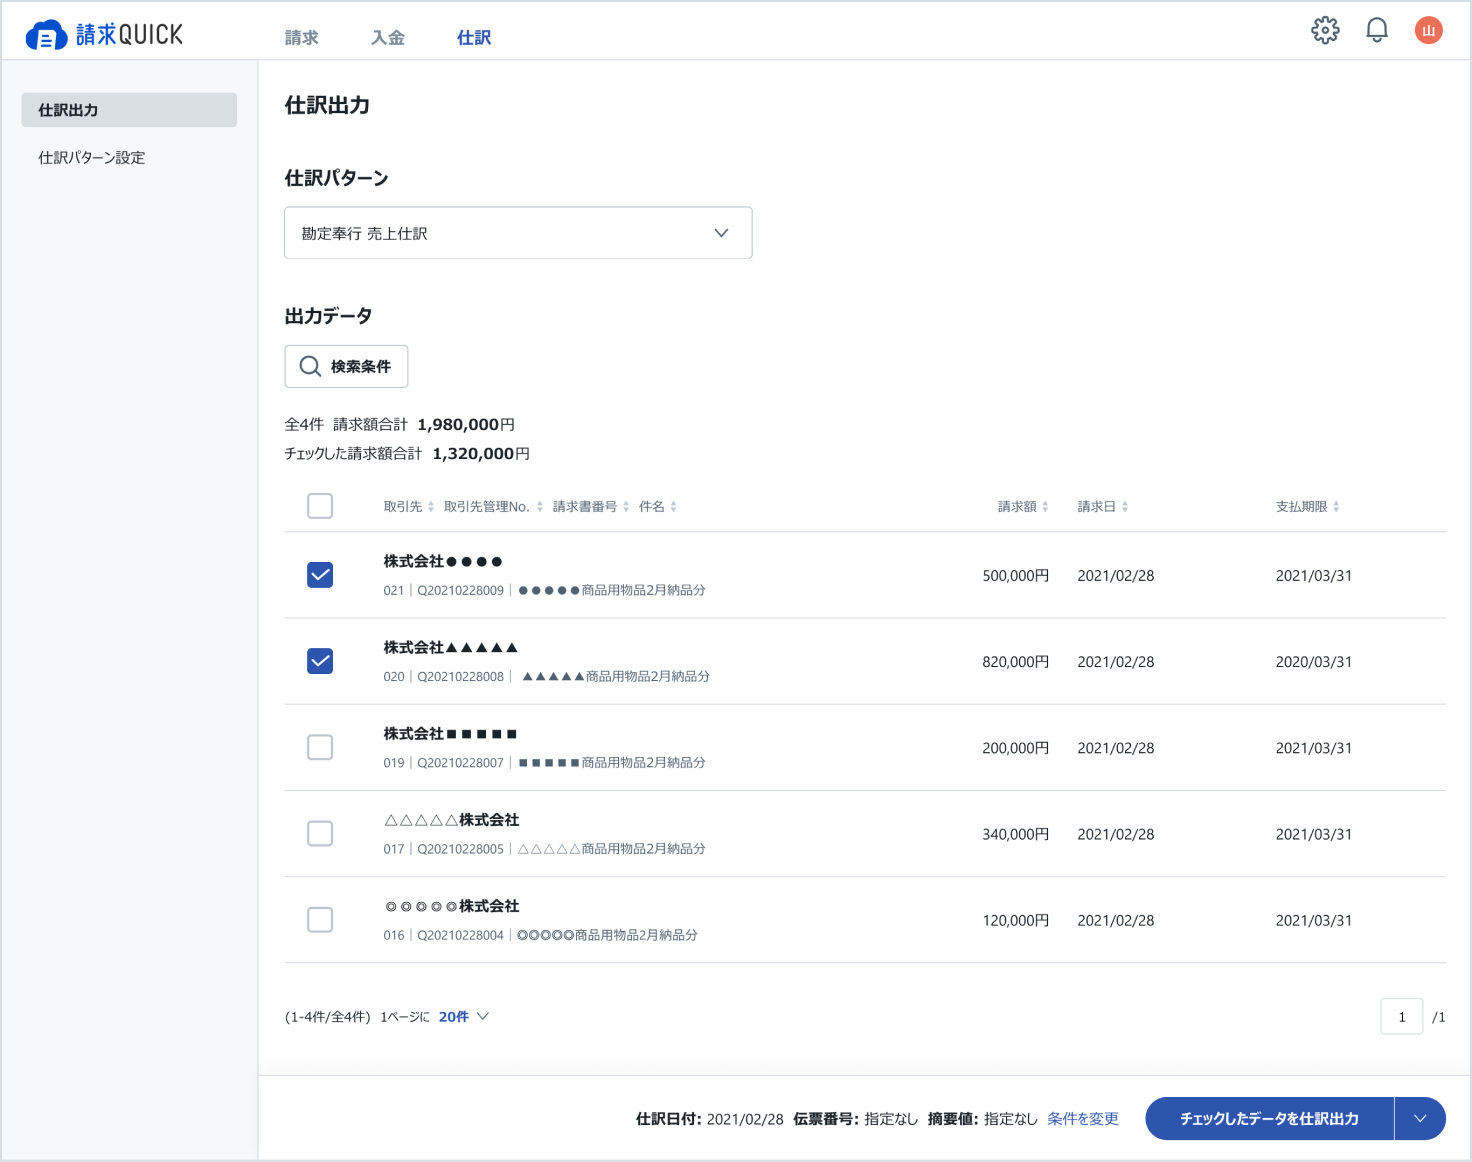Image resolution: width=1472 pixels, height=1162 pixels.
Task: Sort by 取引先 column arrows
Action: pyautogui.click(x=431, y=507)
